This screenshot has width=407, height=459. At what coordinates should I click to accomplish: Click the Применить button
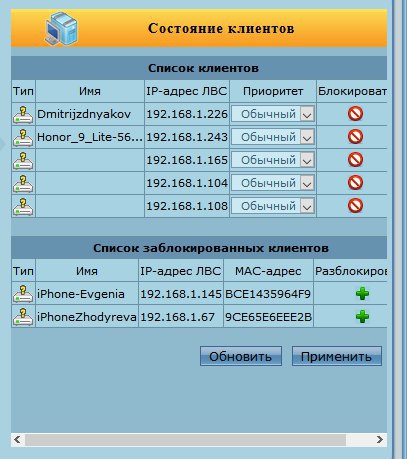click(x=337, y=356)
